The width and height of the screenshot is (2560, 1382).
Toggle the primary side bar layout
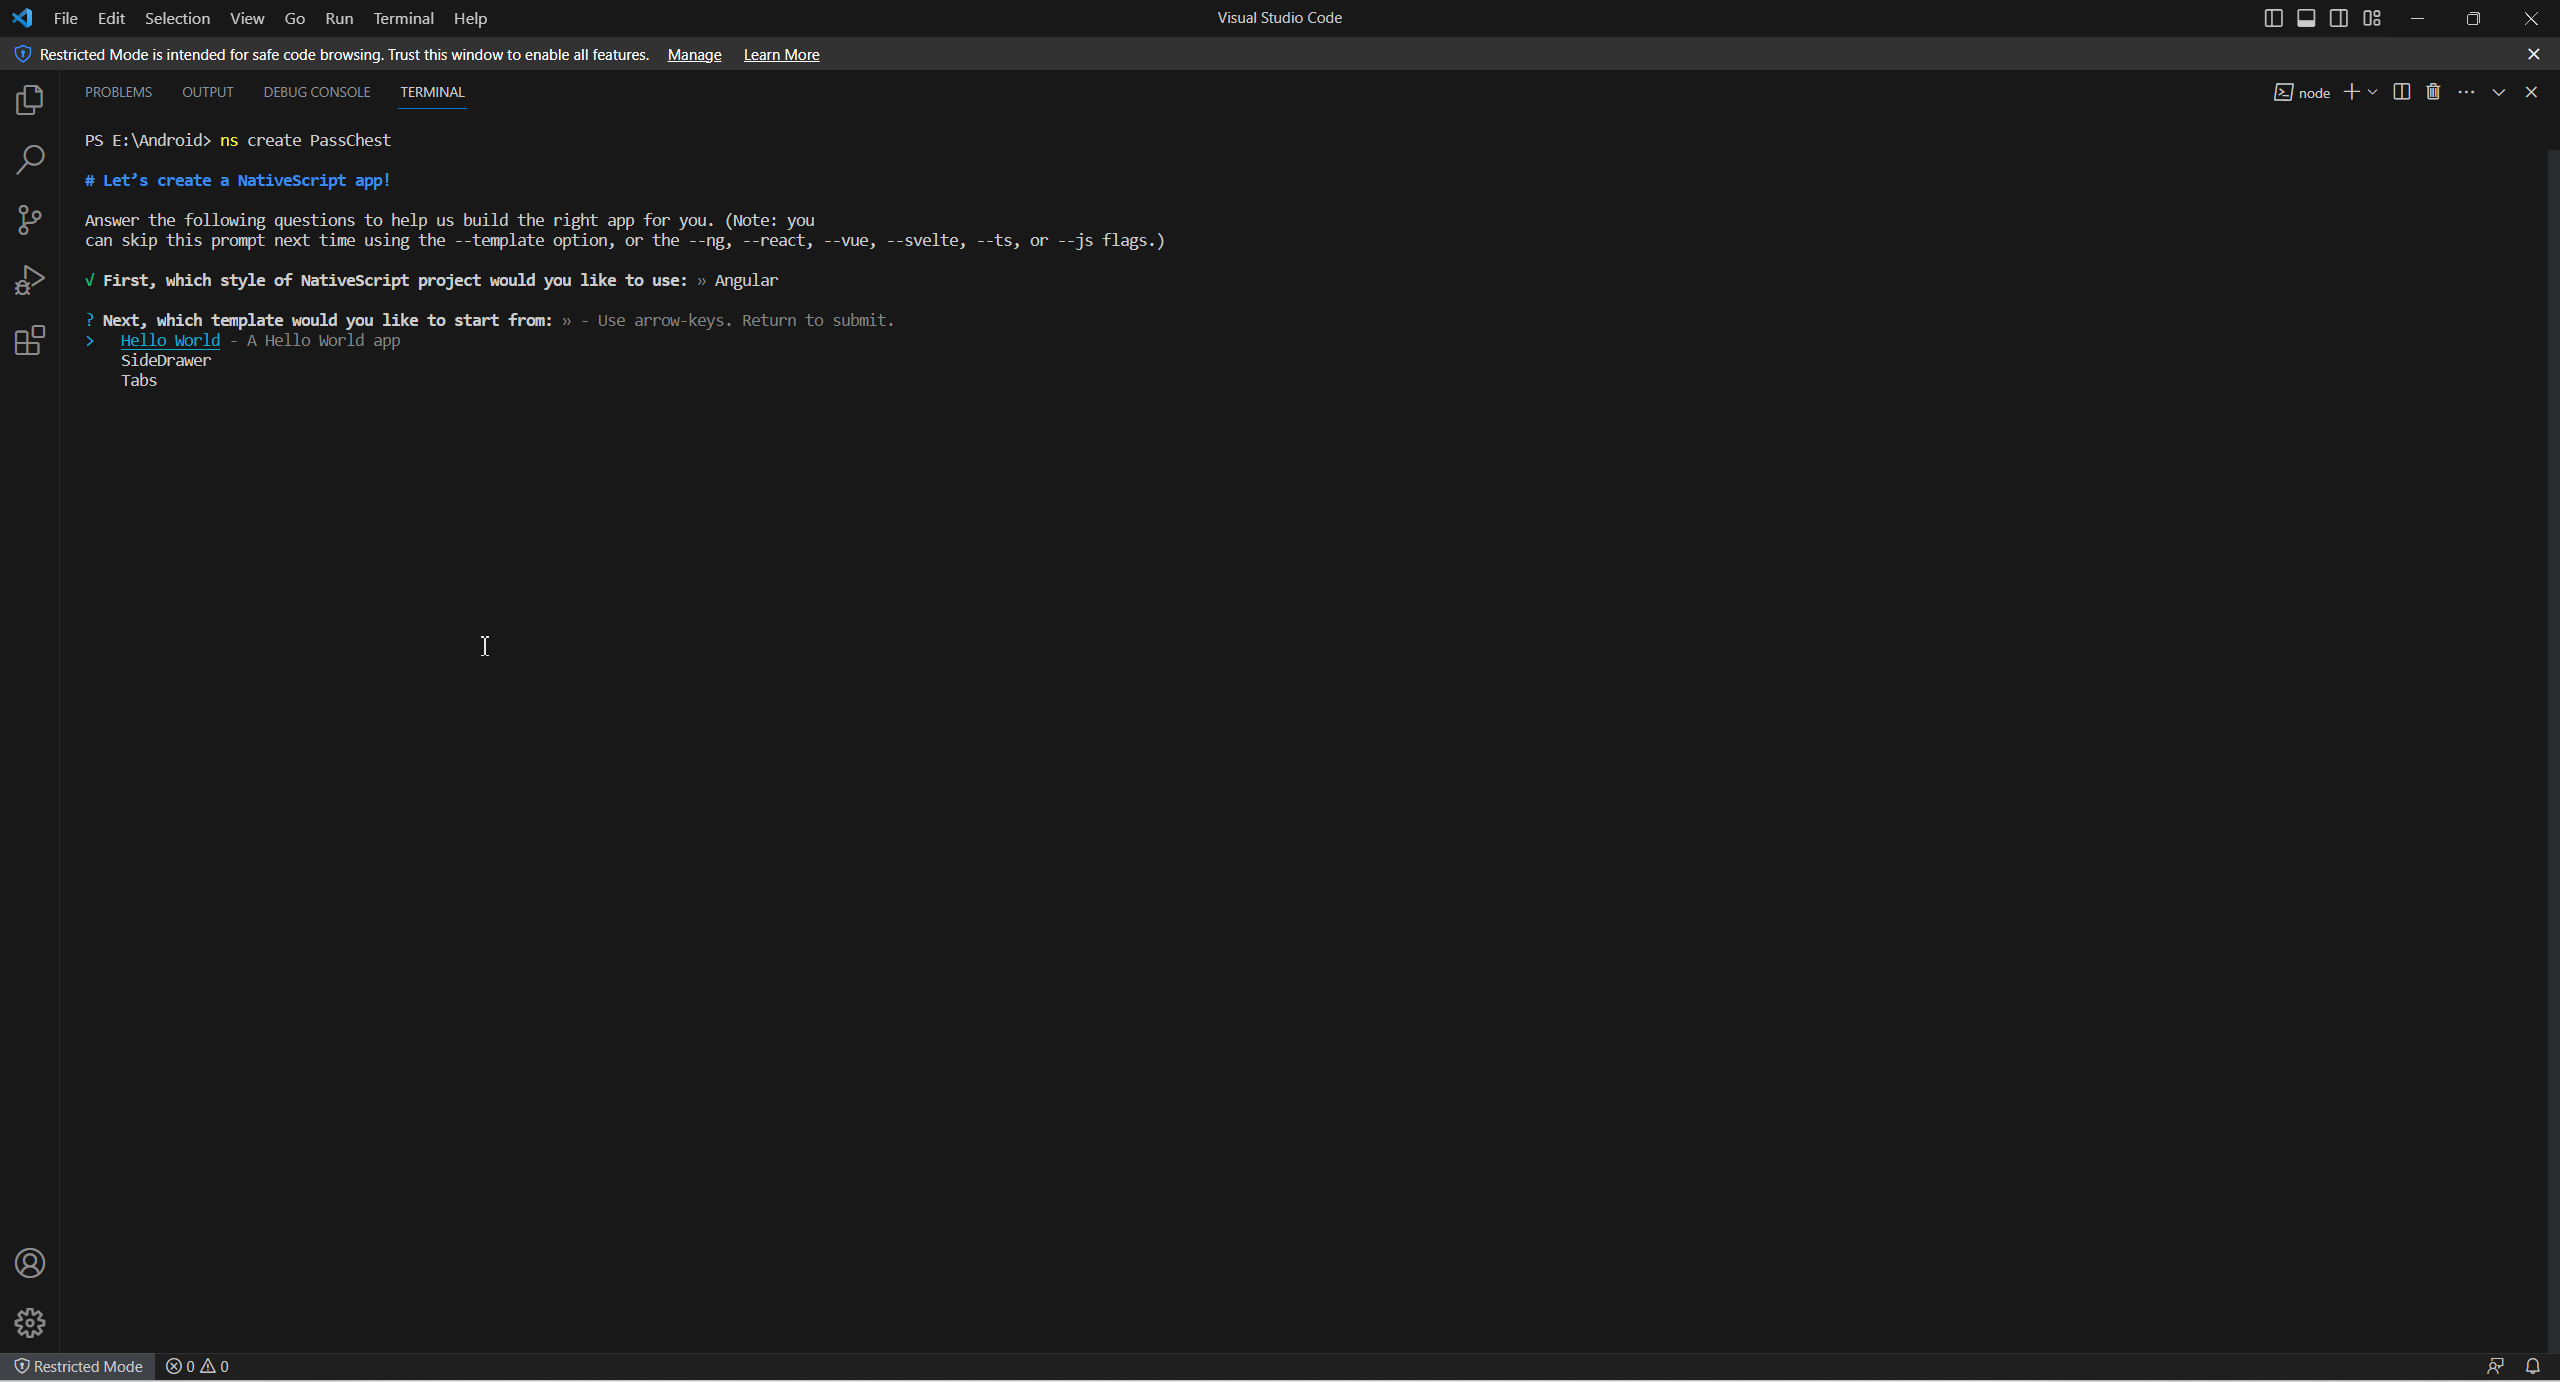click(2273, 18)
